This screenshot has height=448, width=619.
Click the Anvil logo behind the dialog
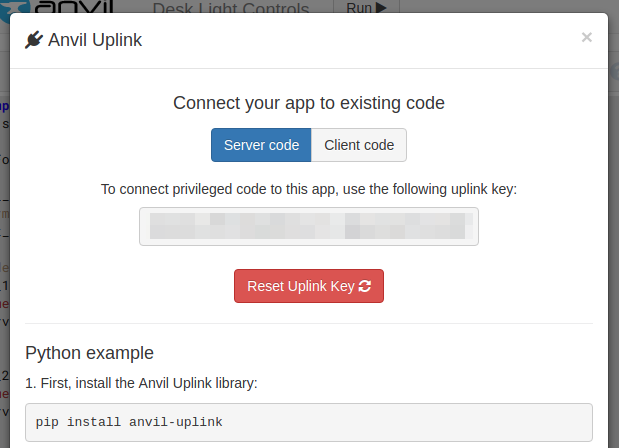tap(57, 7)
